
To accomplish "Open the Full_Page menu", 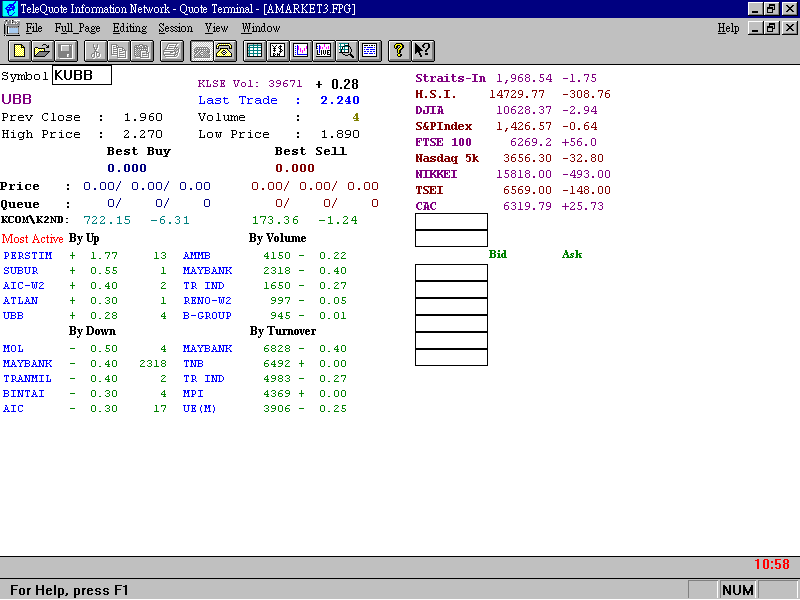I will [x=77, y=28].
